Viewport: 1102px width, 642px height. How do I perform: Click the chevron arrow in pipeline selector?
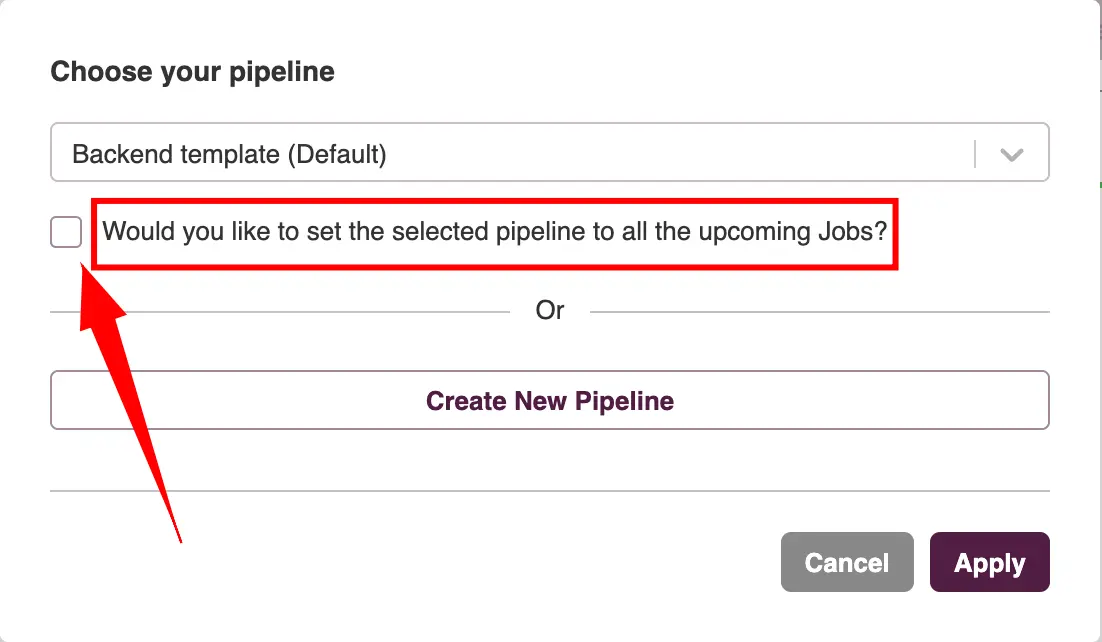[x=1012, y=155]
